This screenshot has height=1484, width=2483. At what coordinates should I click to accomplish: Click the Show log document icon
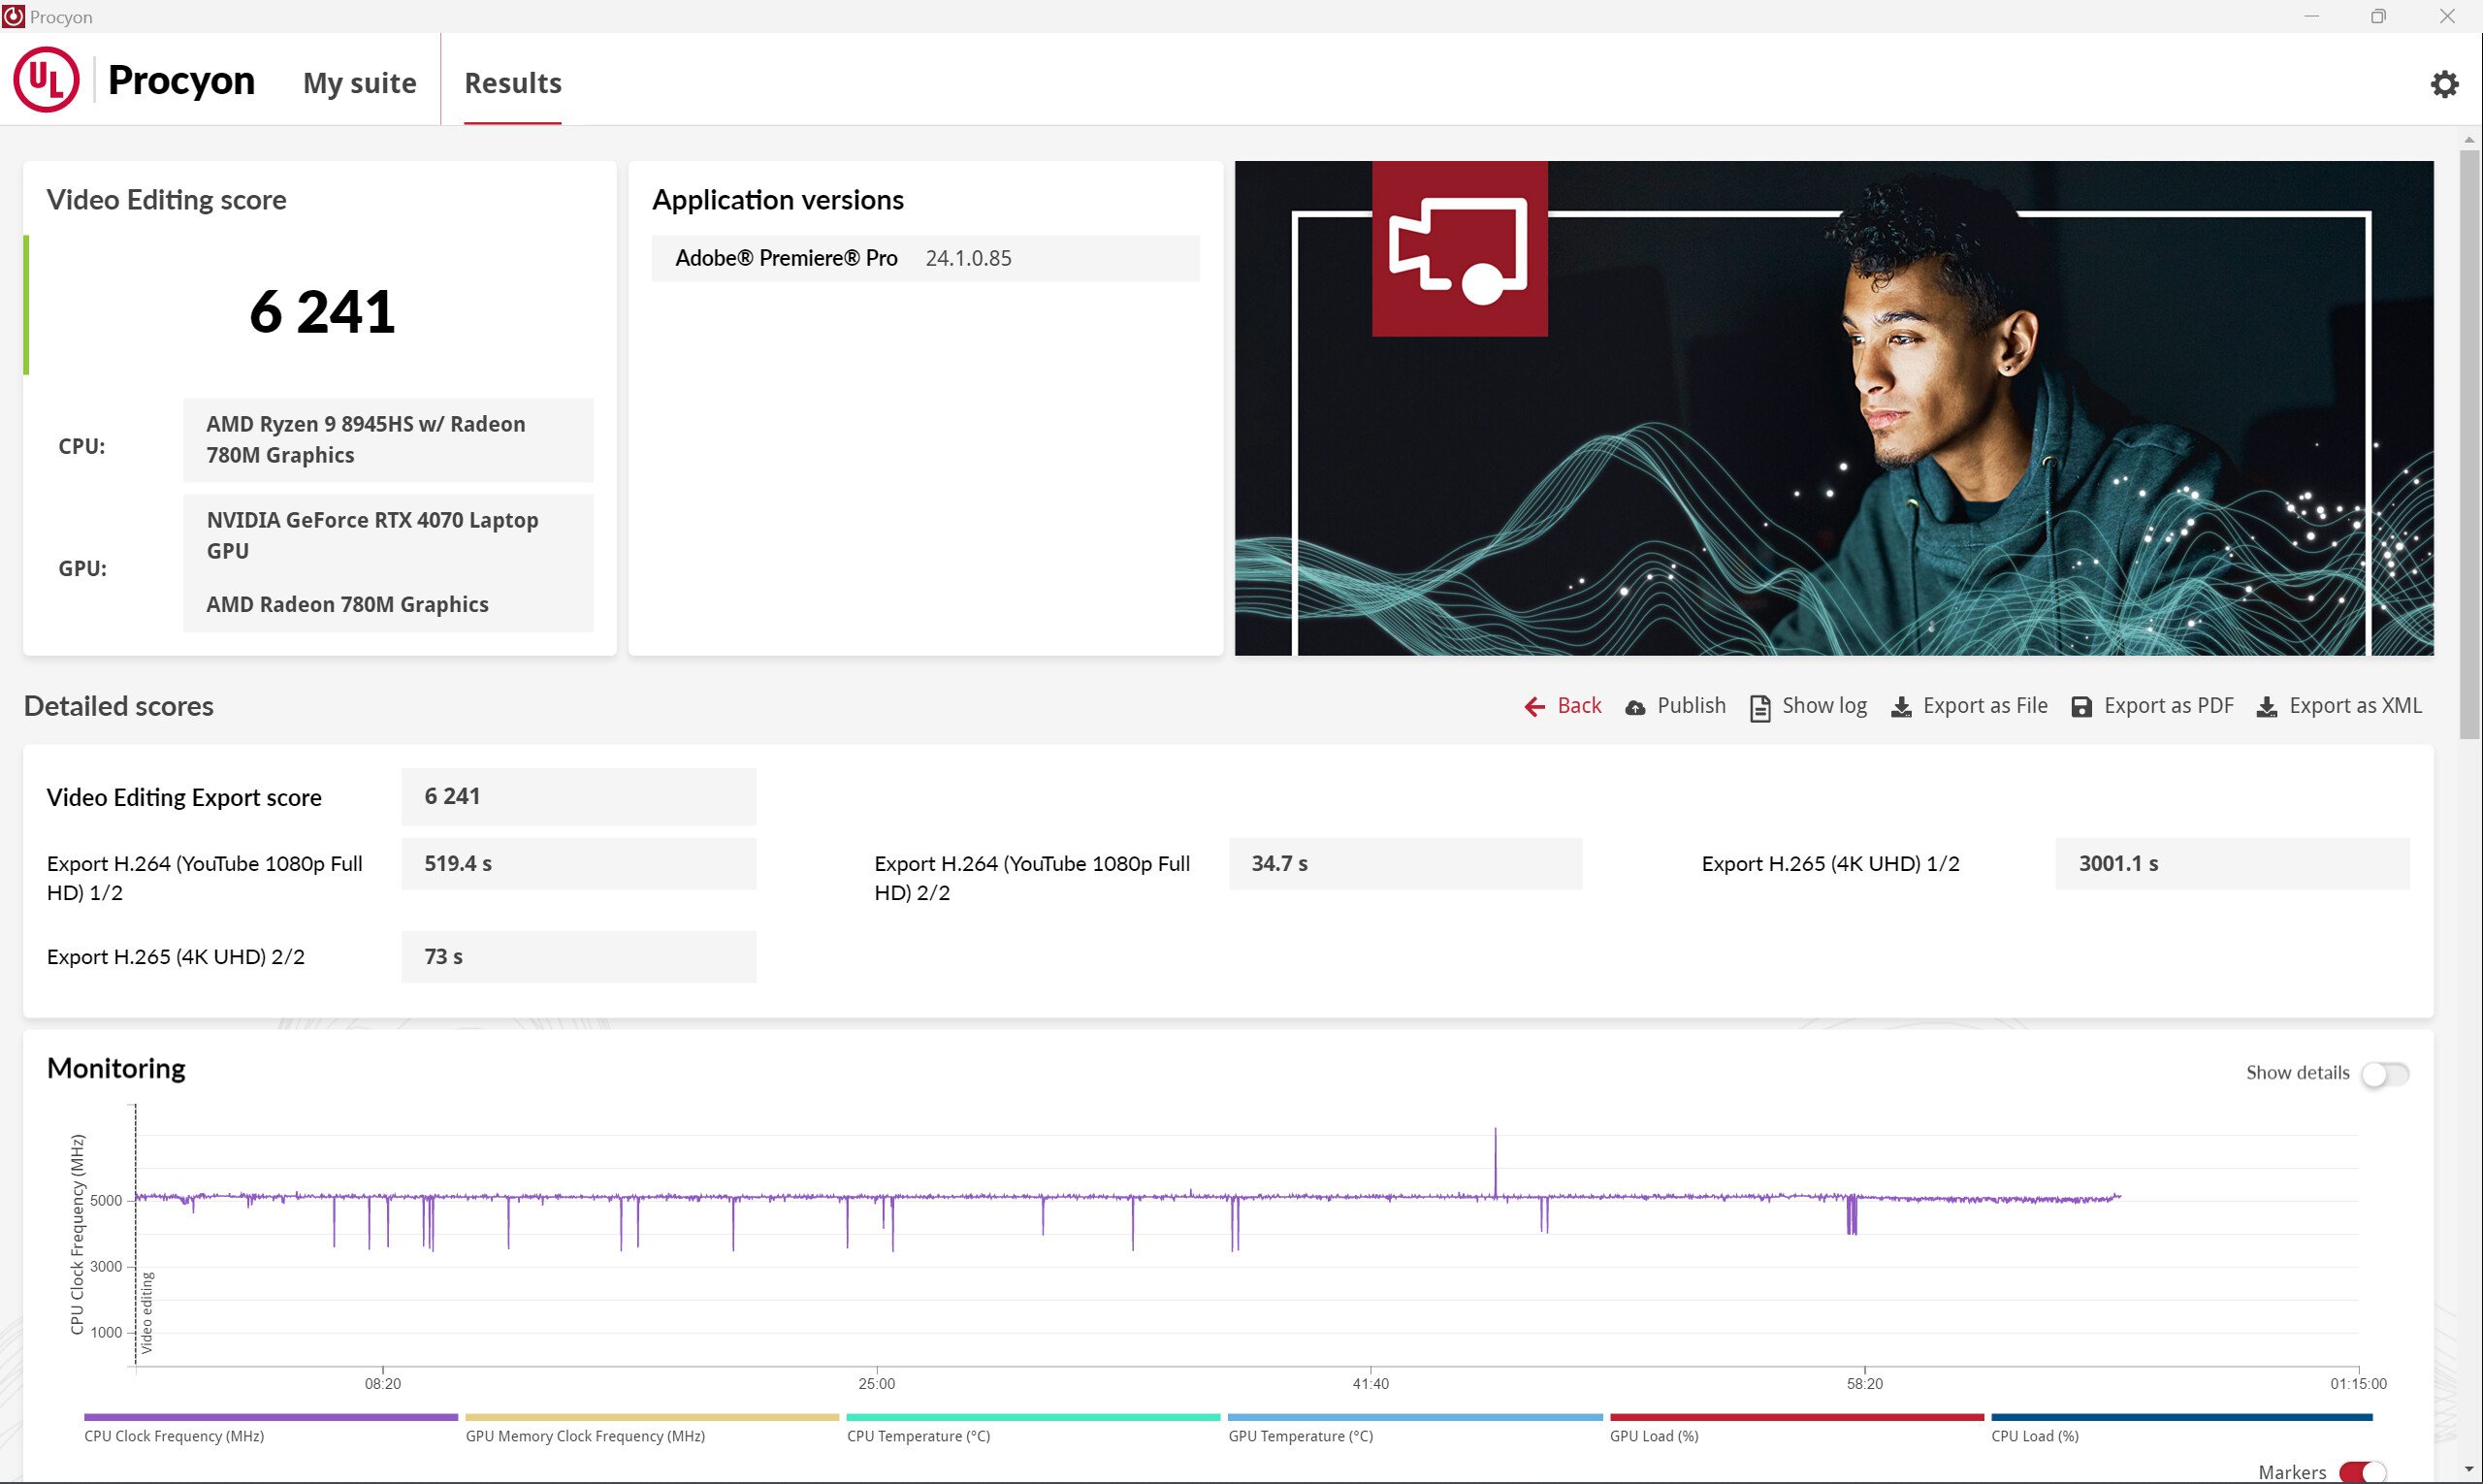click(1759, 707)
